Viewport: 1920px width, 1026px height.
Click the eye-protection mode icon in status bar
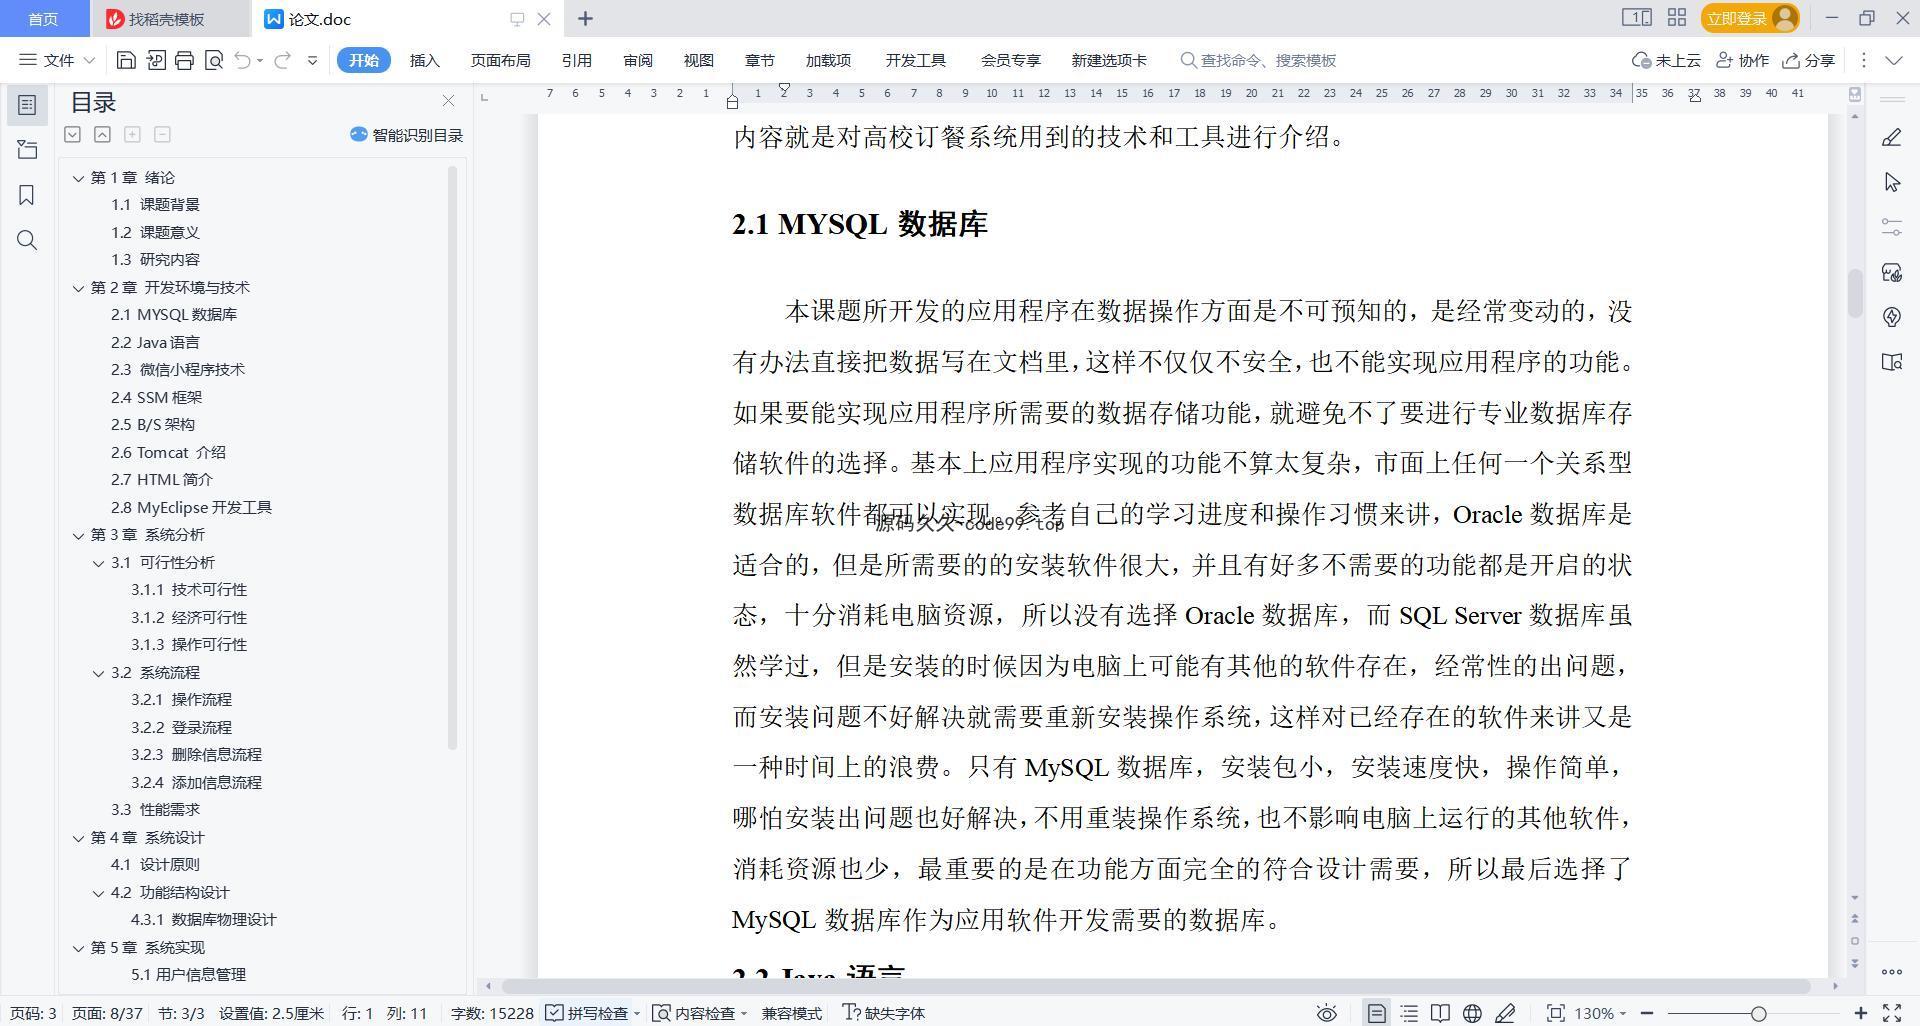click(x=1326, y=1013)
